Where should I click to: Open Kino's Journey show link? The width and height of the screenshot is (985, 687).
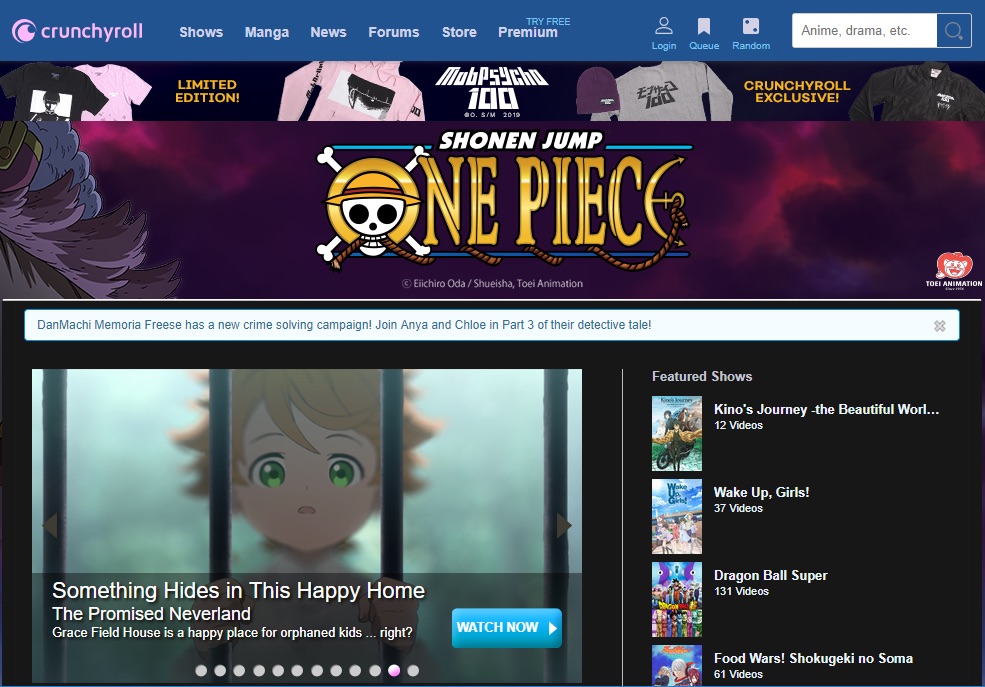tap(826, 409)
